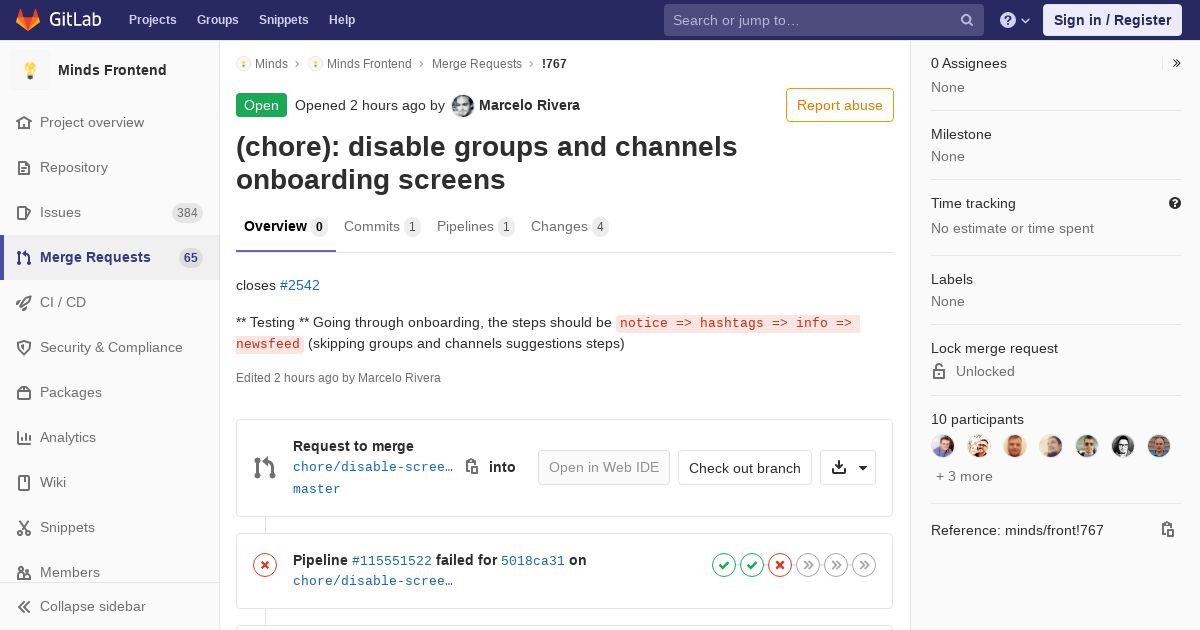This screenshot has width=1200, height=630.
Task: Click the failed third pipeline stage icon
Action: pos(780,565)
